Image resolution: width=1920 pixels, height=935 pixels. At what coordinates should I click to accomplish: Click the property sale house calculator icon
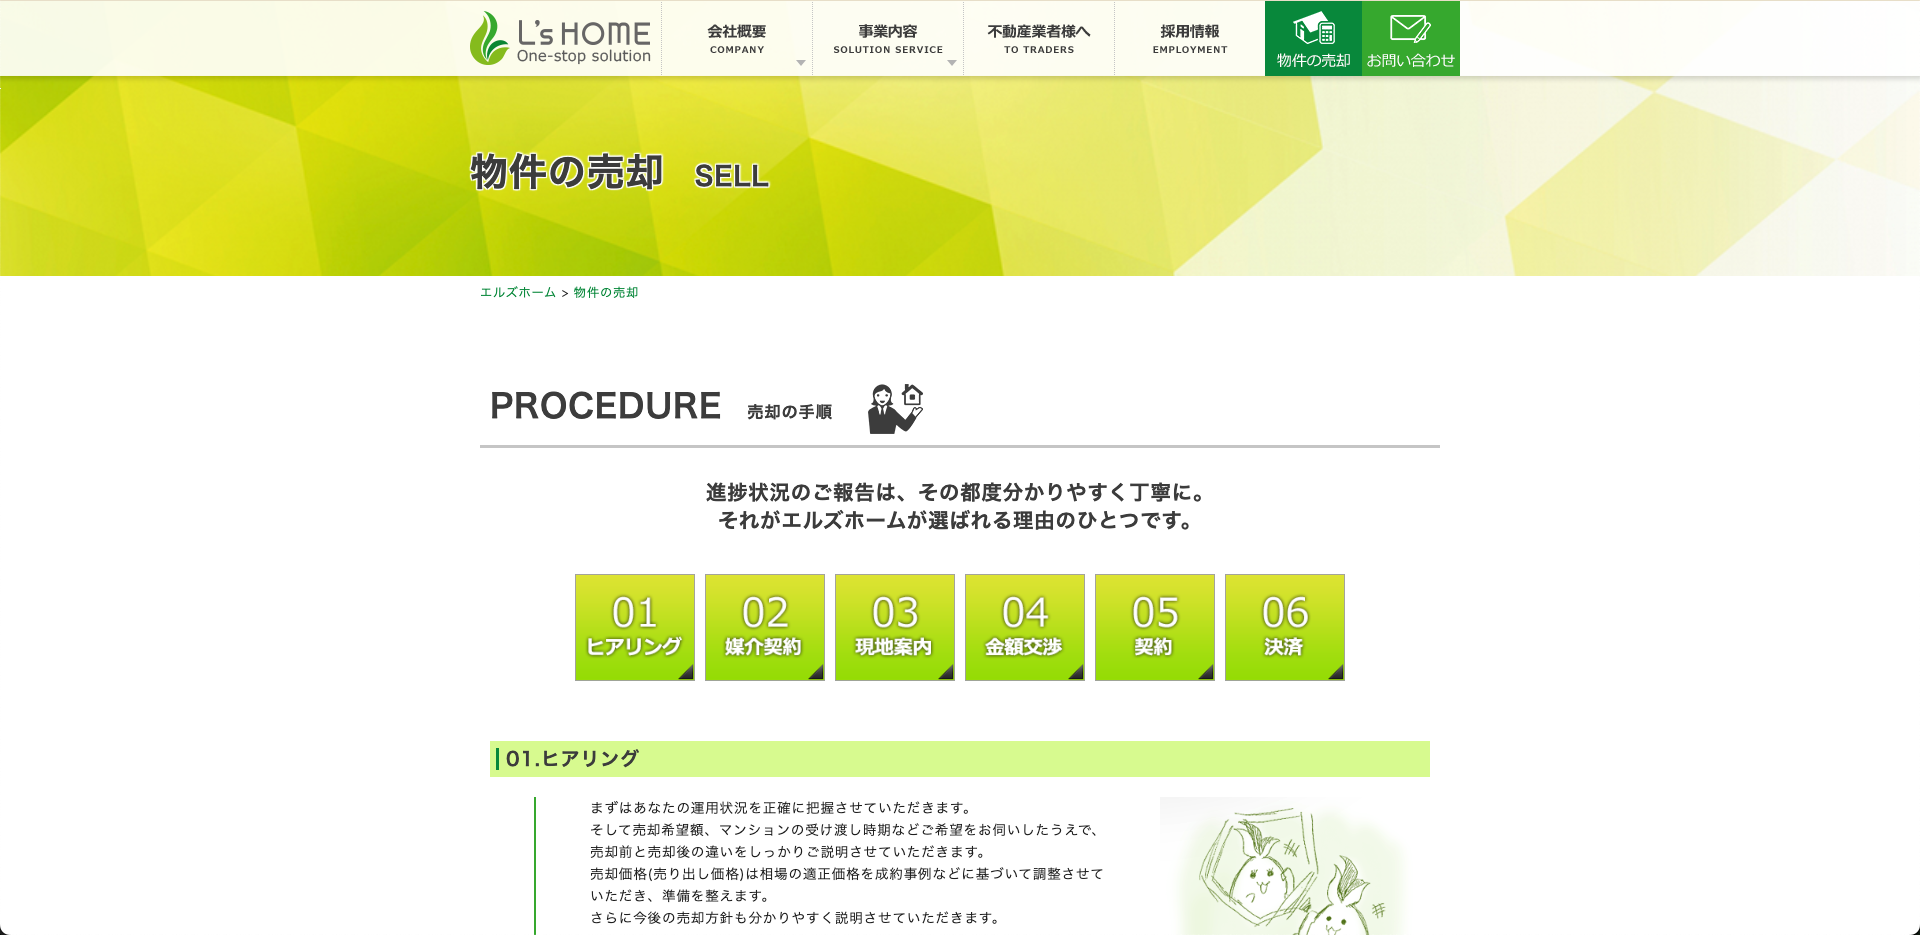[1313, 29]
